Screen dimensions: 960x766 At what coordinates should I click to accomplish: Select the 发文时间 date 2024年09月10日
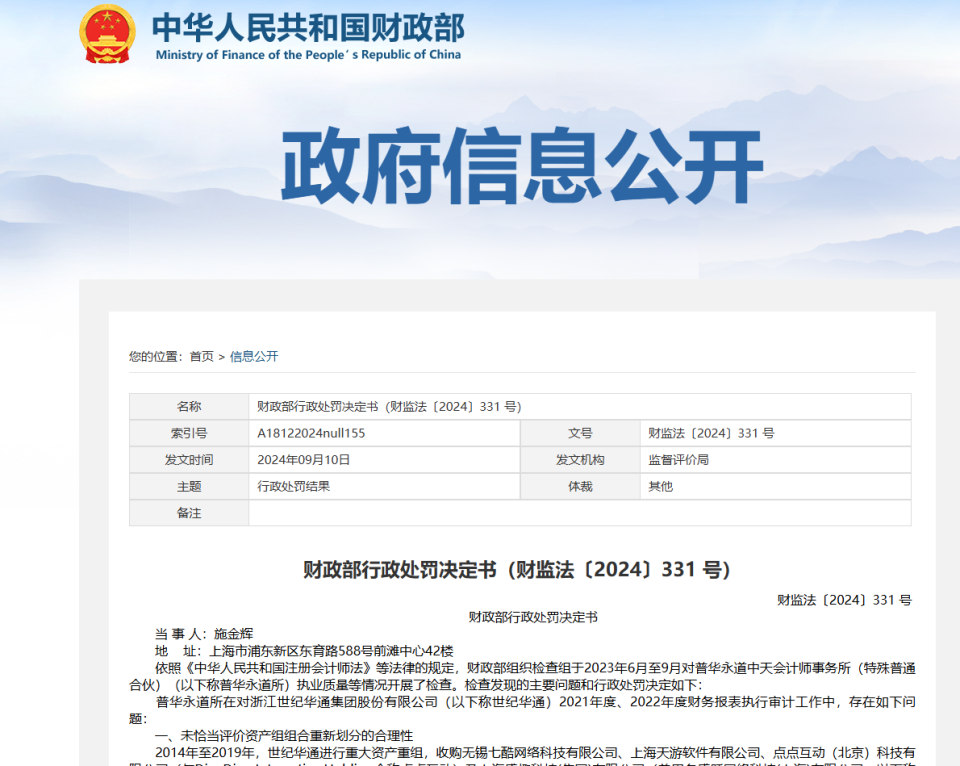coord(303,460)
